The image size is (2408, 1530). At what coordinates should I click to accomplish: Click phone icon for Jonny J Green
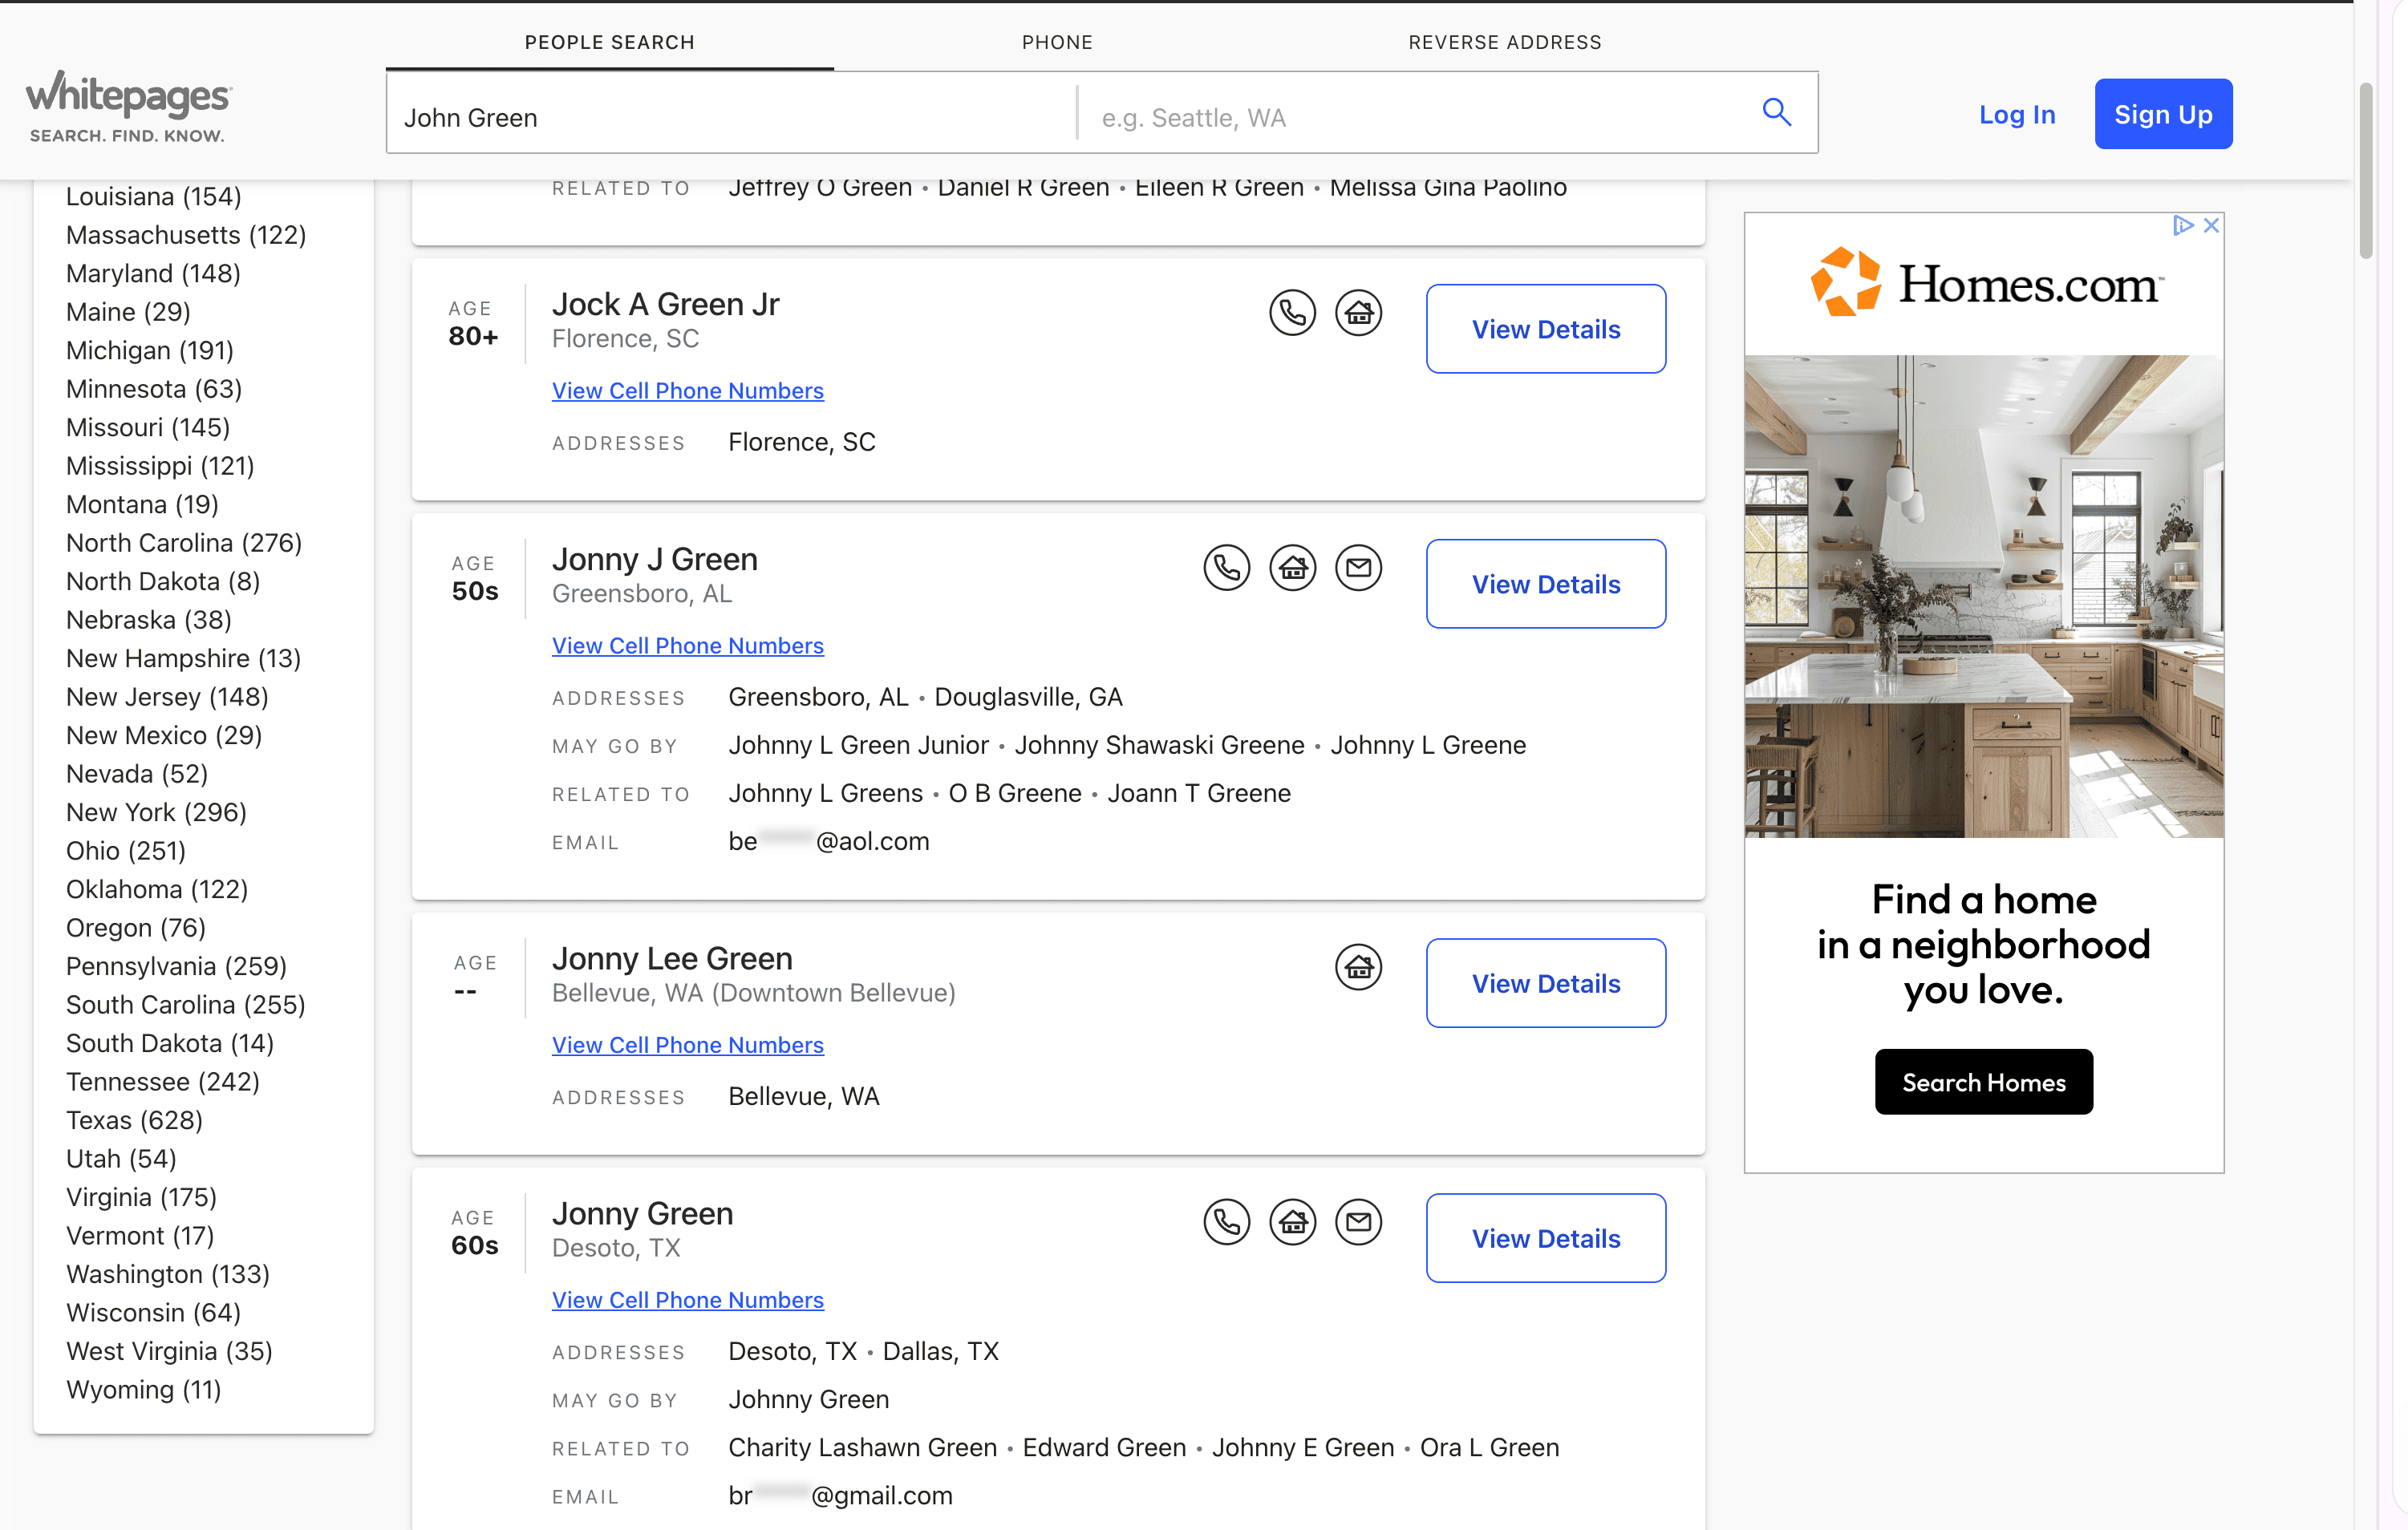click(1226, 568)
